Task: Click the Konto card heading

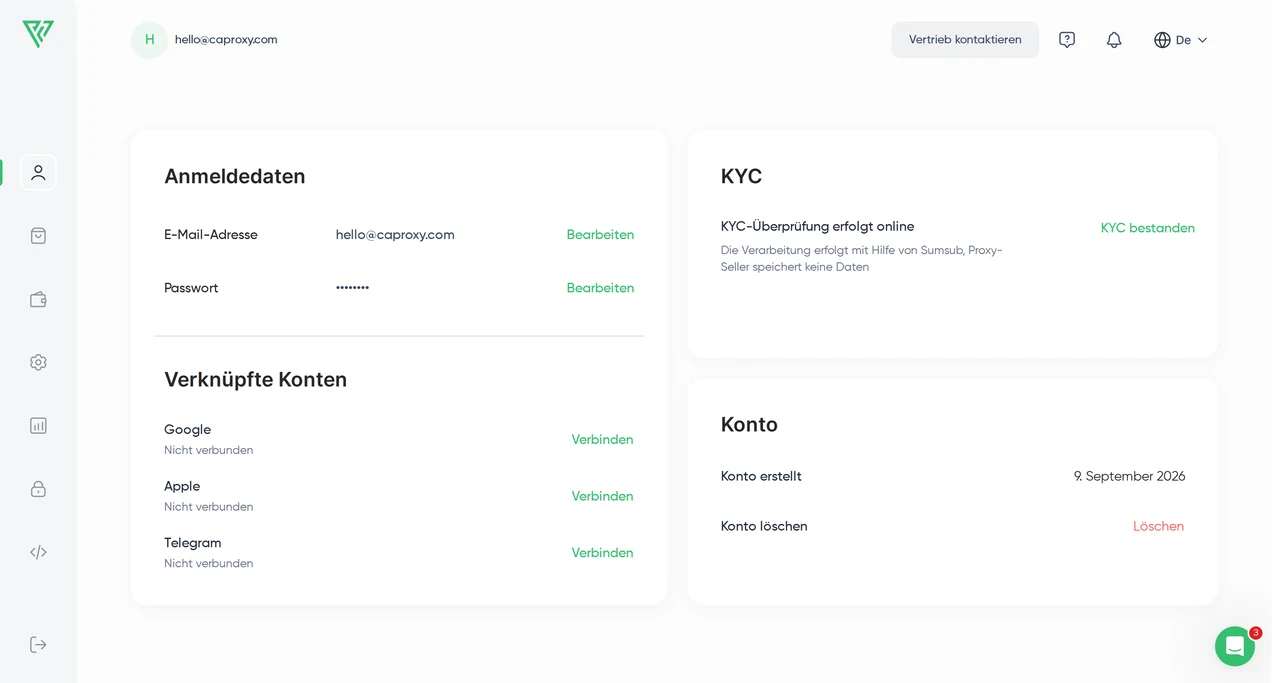Action: [749, 424]
